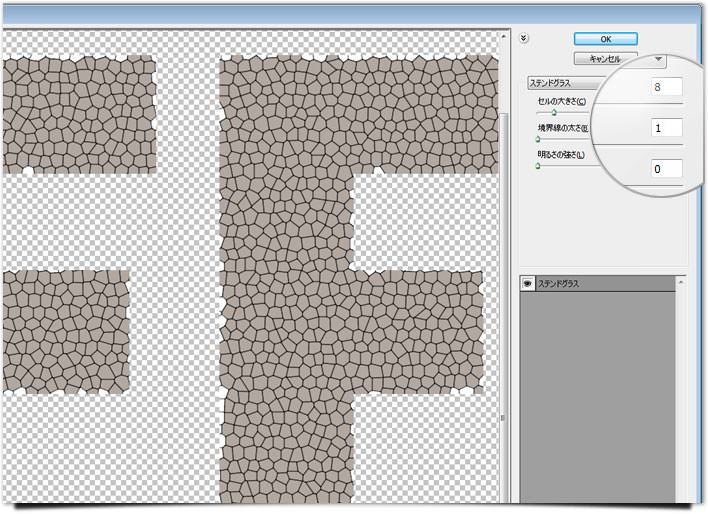Click the 明るさの強さ(L) label
This screenshot has width=708, height=514.
(561, 155)
